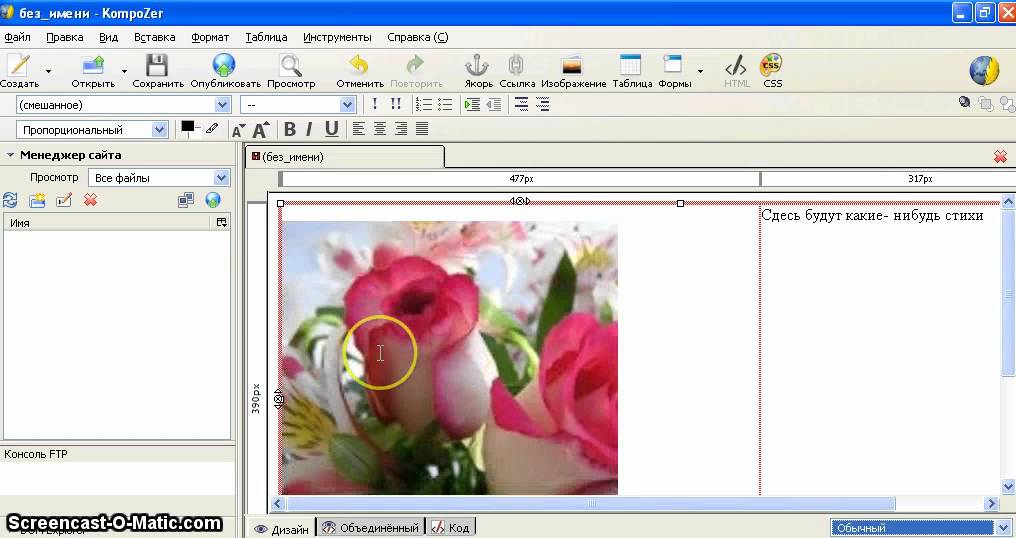Collapse the Менеджер сайта panel triangle
Image resolution: width=1016 pixels, height=538 pixels.
click(x=10, y=155)
